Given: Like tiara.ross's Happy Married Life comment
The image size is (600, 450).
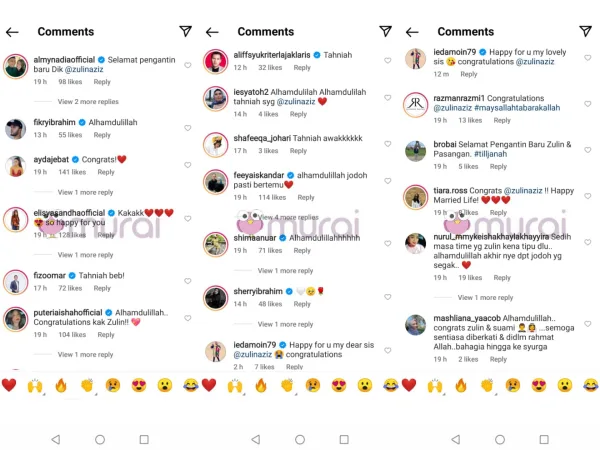Looking at the screenshot, I should [587, 195].
